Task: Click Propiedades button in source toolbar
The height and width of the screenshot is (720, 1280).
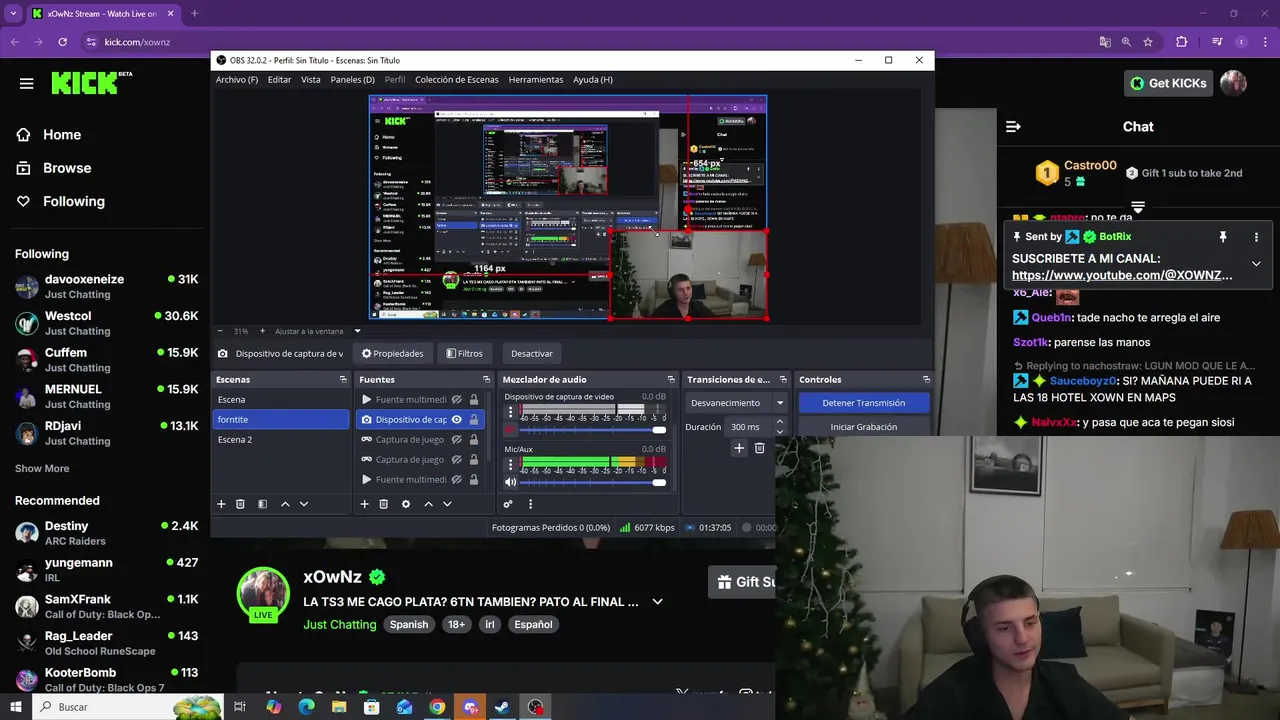Action: coord(392,353)
